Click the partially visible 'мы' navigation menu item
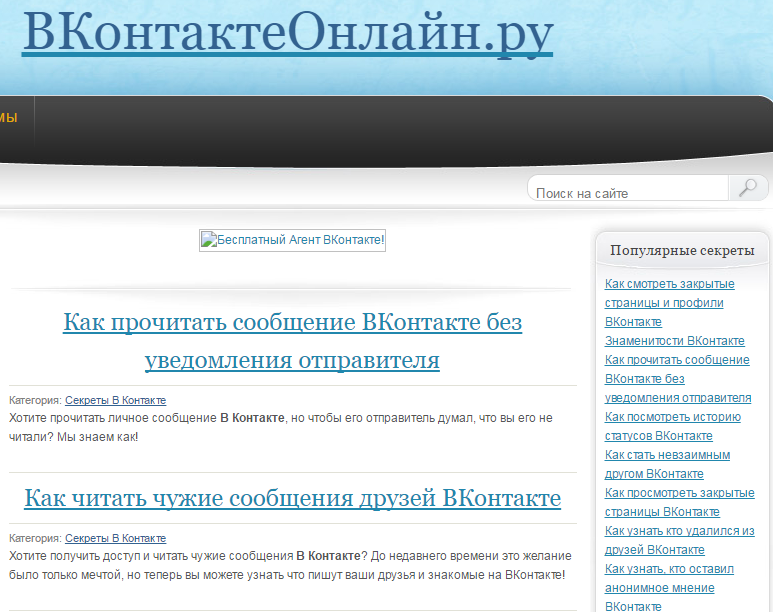Screen dimensions: 773x612 (9, 117)
